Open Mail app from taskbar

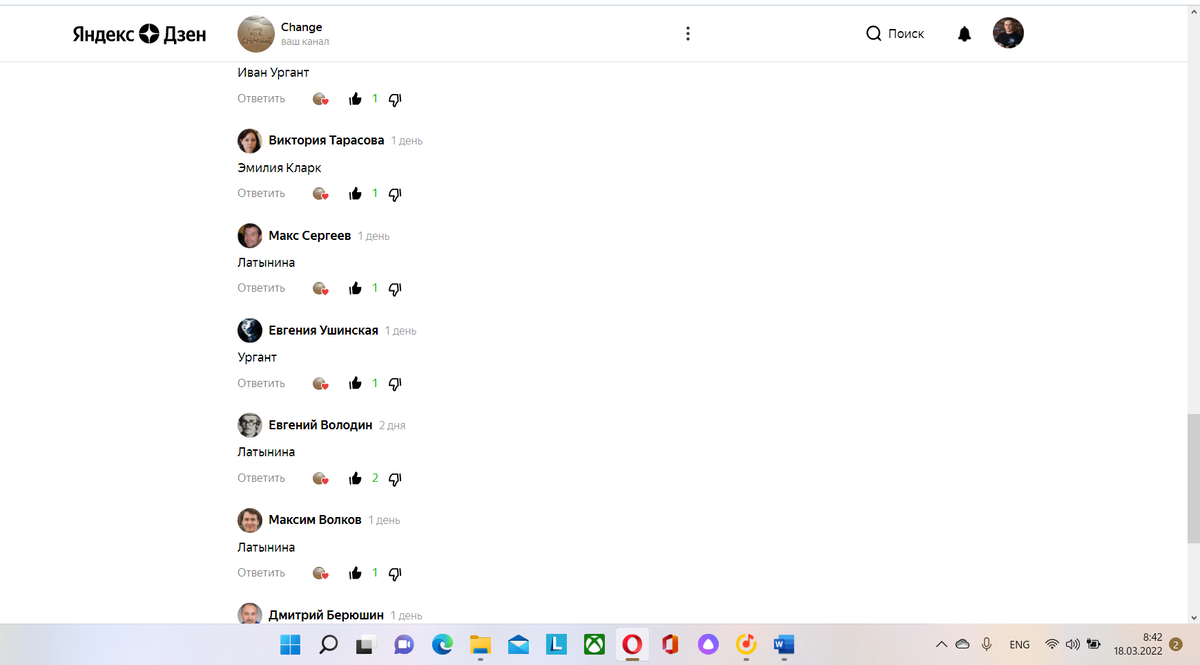pos(518,645)
